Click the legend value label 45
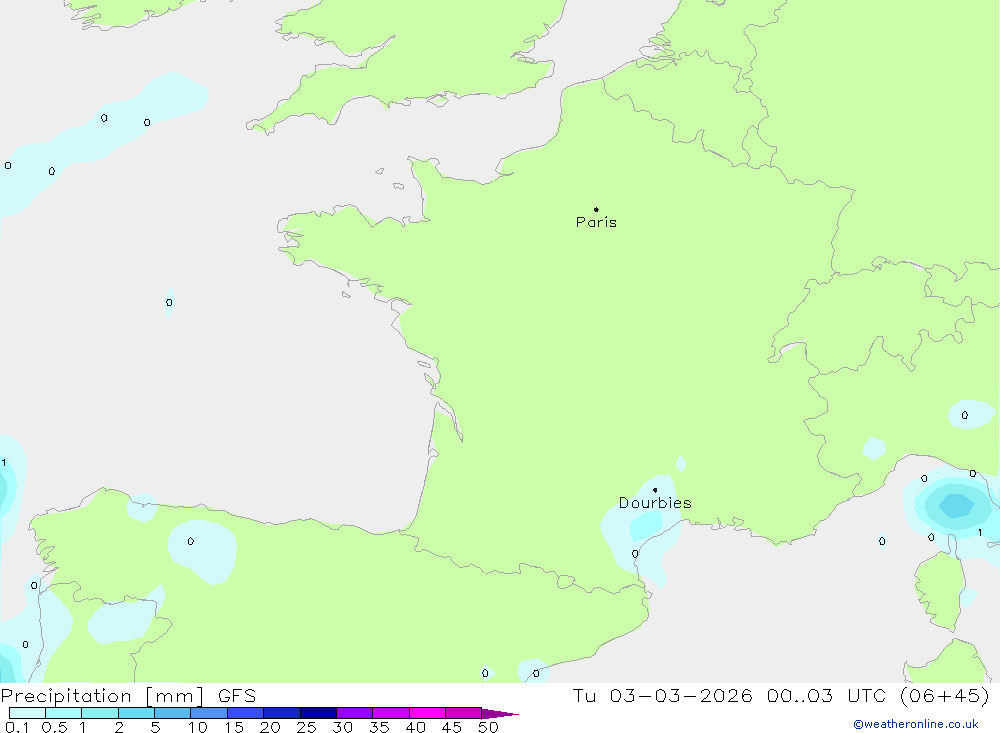Viewport: 1000px width, 733px height. pos(452,727)
